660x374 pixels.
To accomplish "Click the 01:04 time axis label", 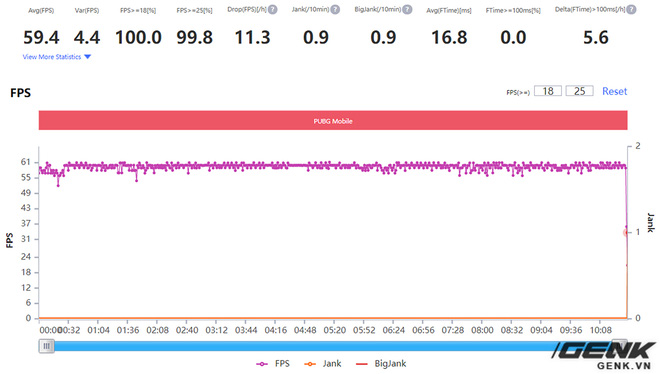I will coord(98,330).
